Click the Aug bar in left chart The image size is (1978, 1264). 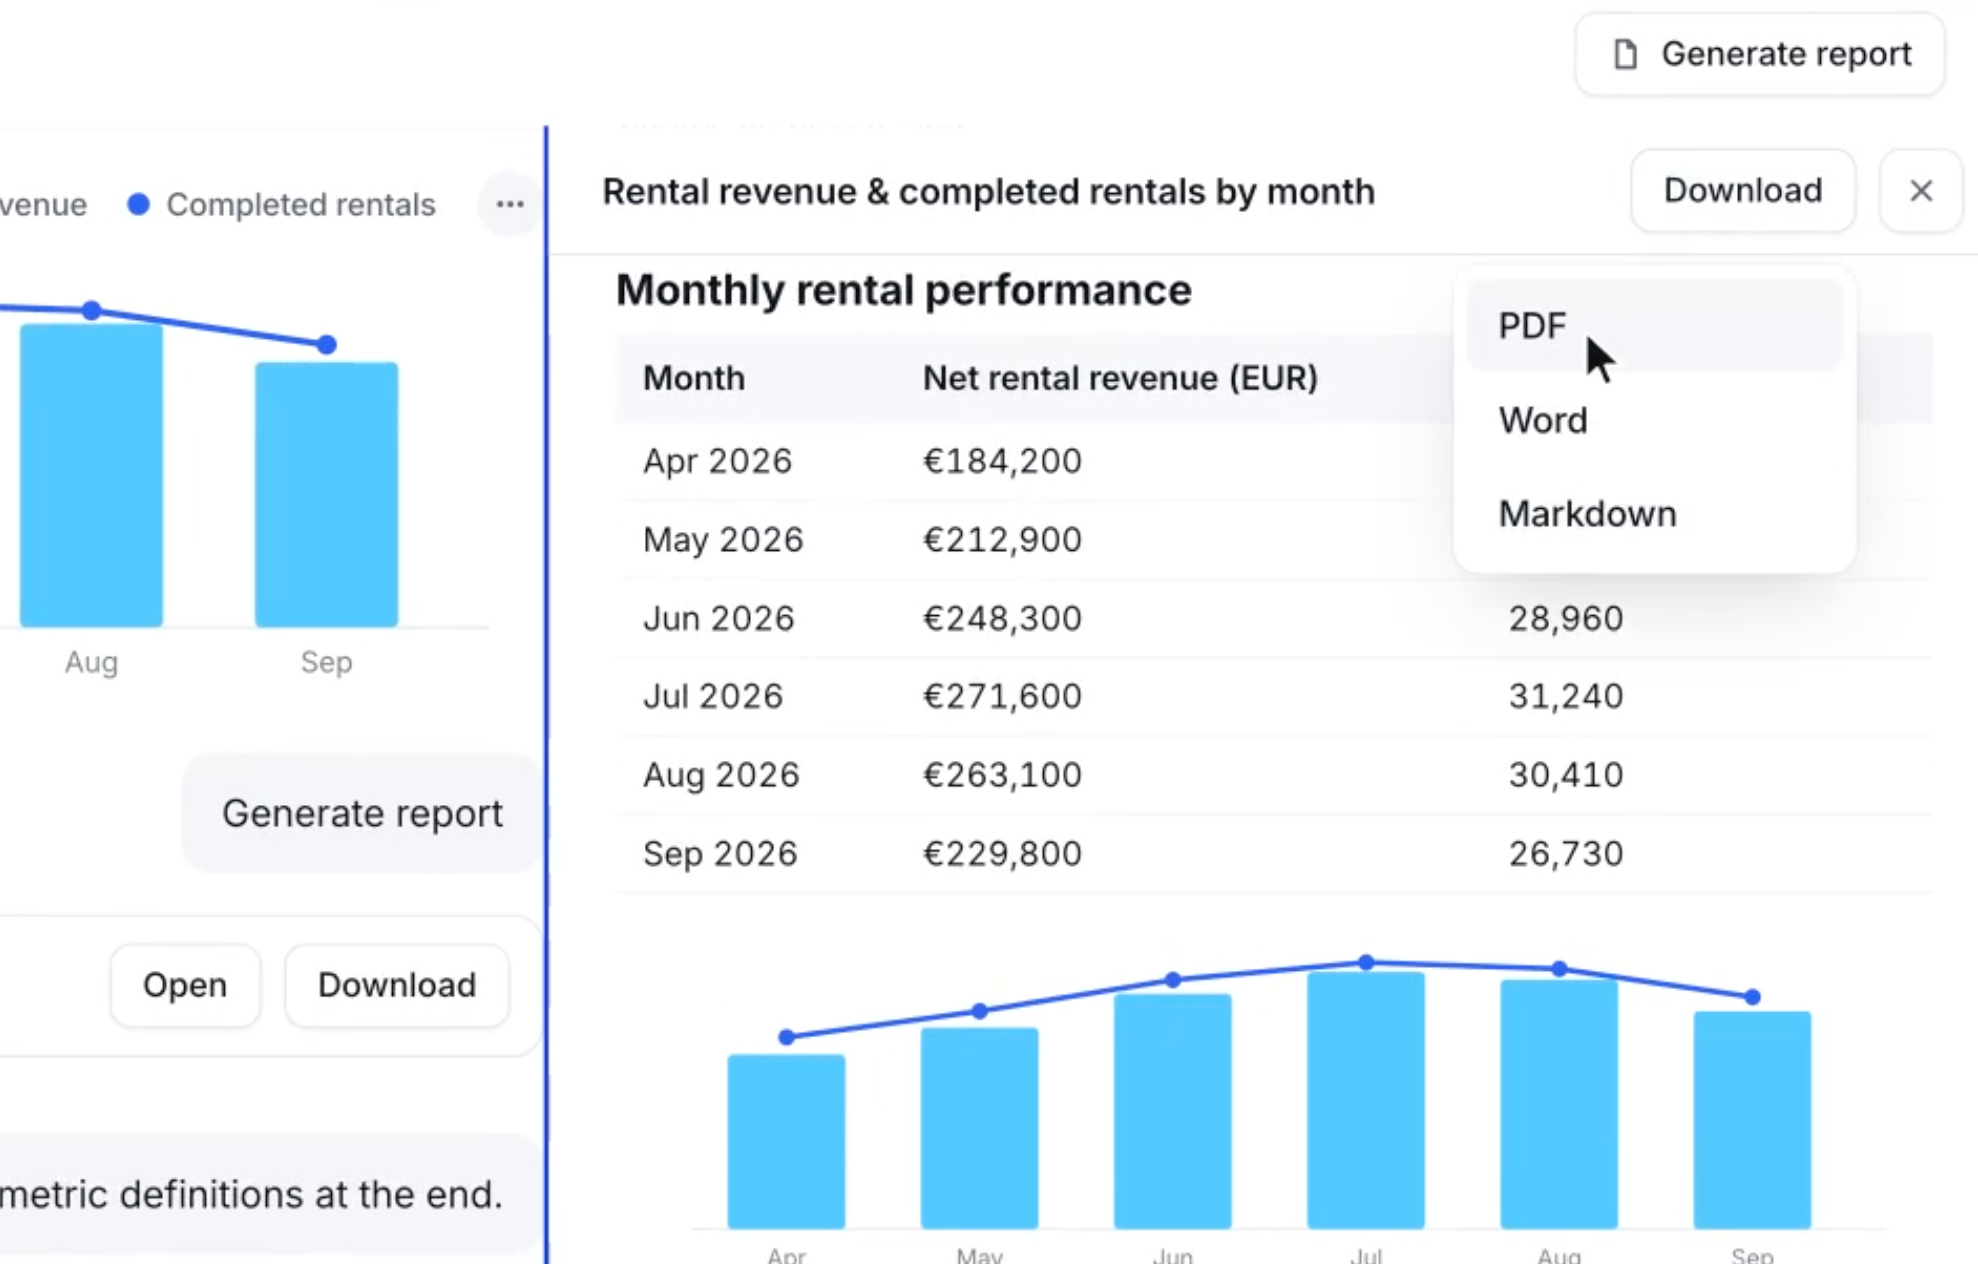[x=91, y=475]
